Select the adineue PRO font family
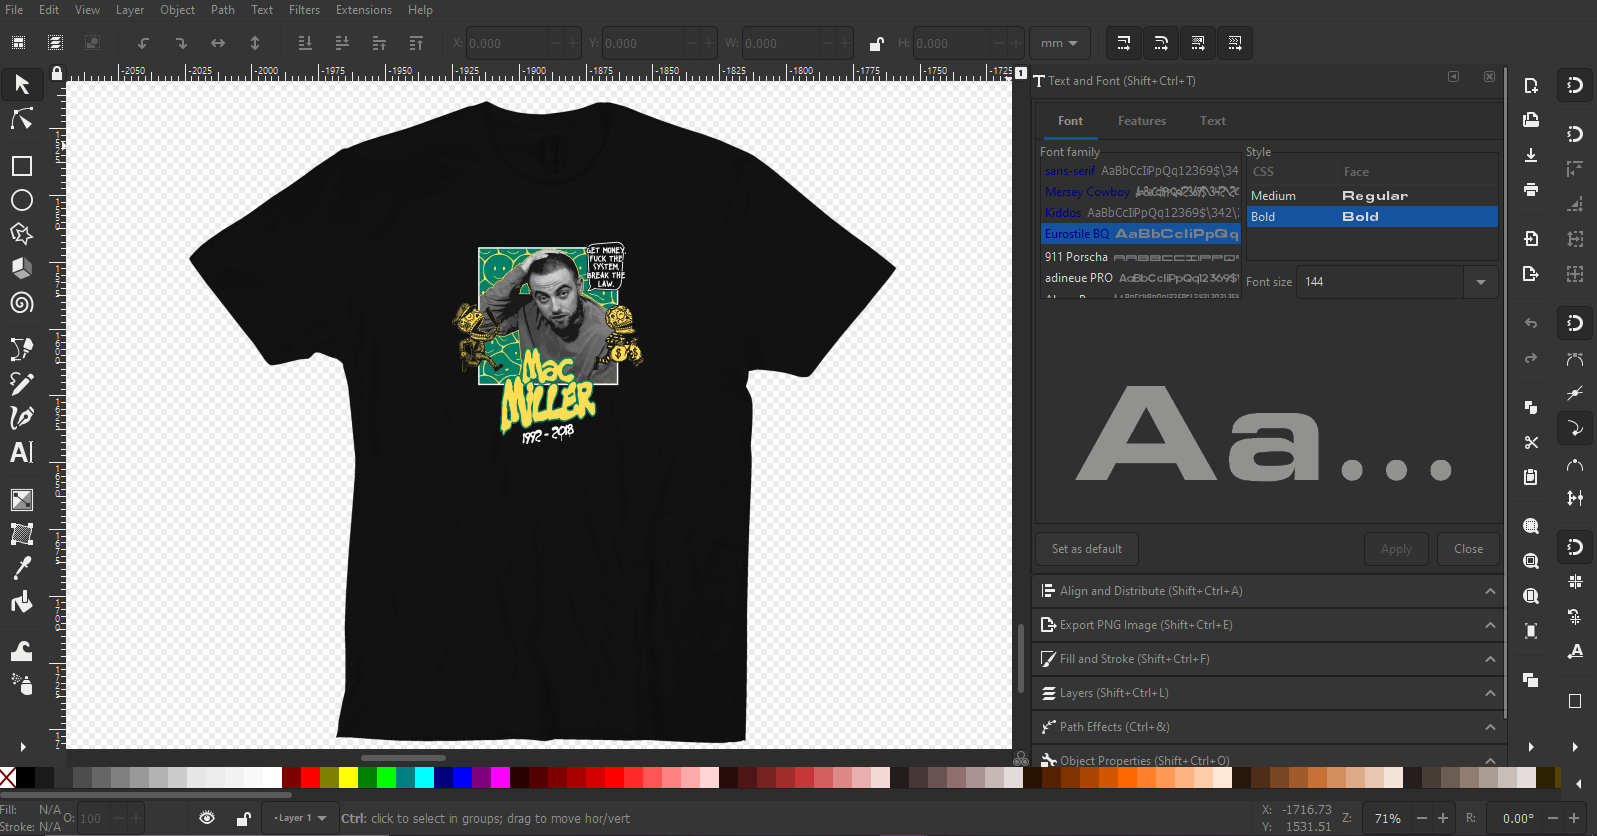Viewport: 1597px width, 836px height. [x=1141, y=278]
